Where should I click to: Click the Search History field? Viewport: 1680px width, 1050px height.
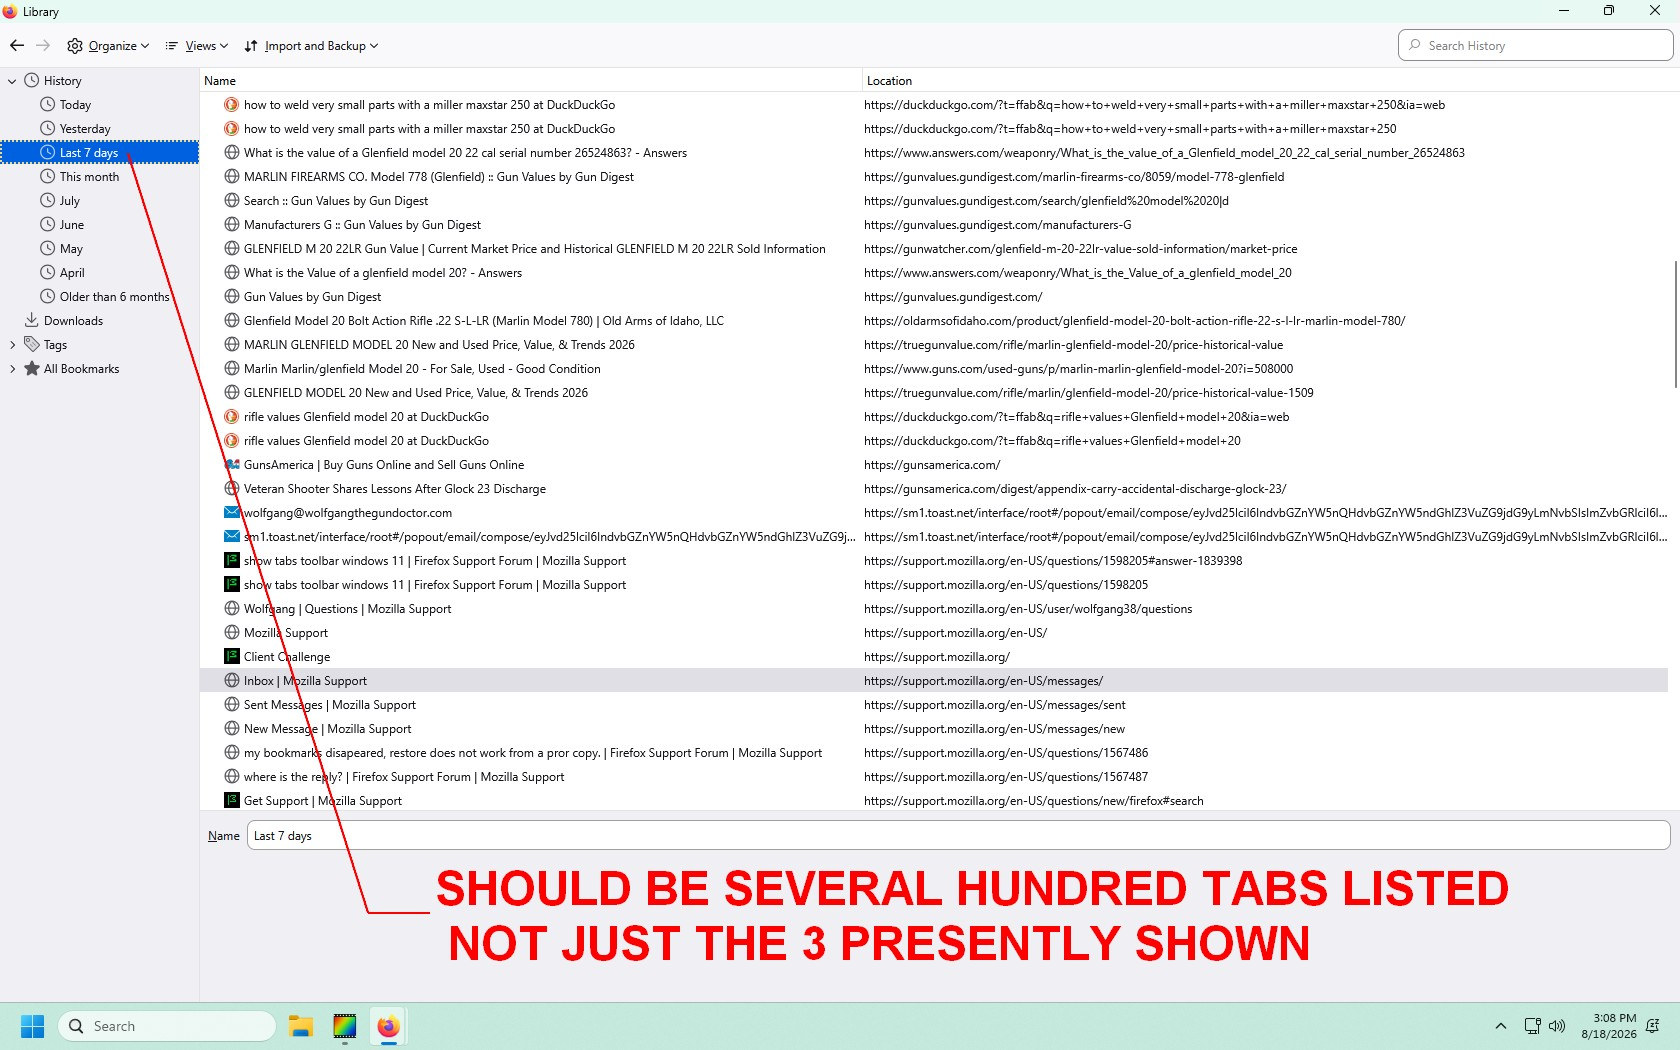coord(1535,46)
